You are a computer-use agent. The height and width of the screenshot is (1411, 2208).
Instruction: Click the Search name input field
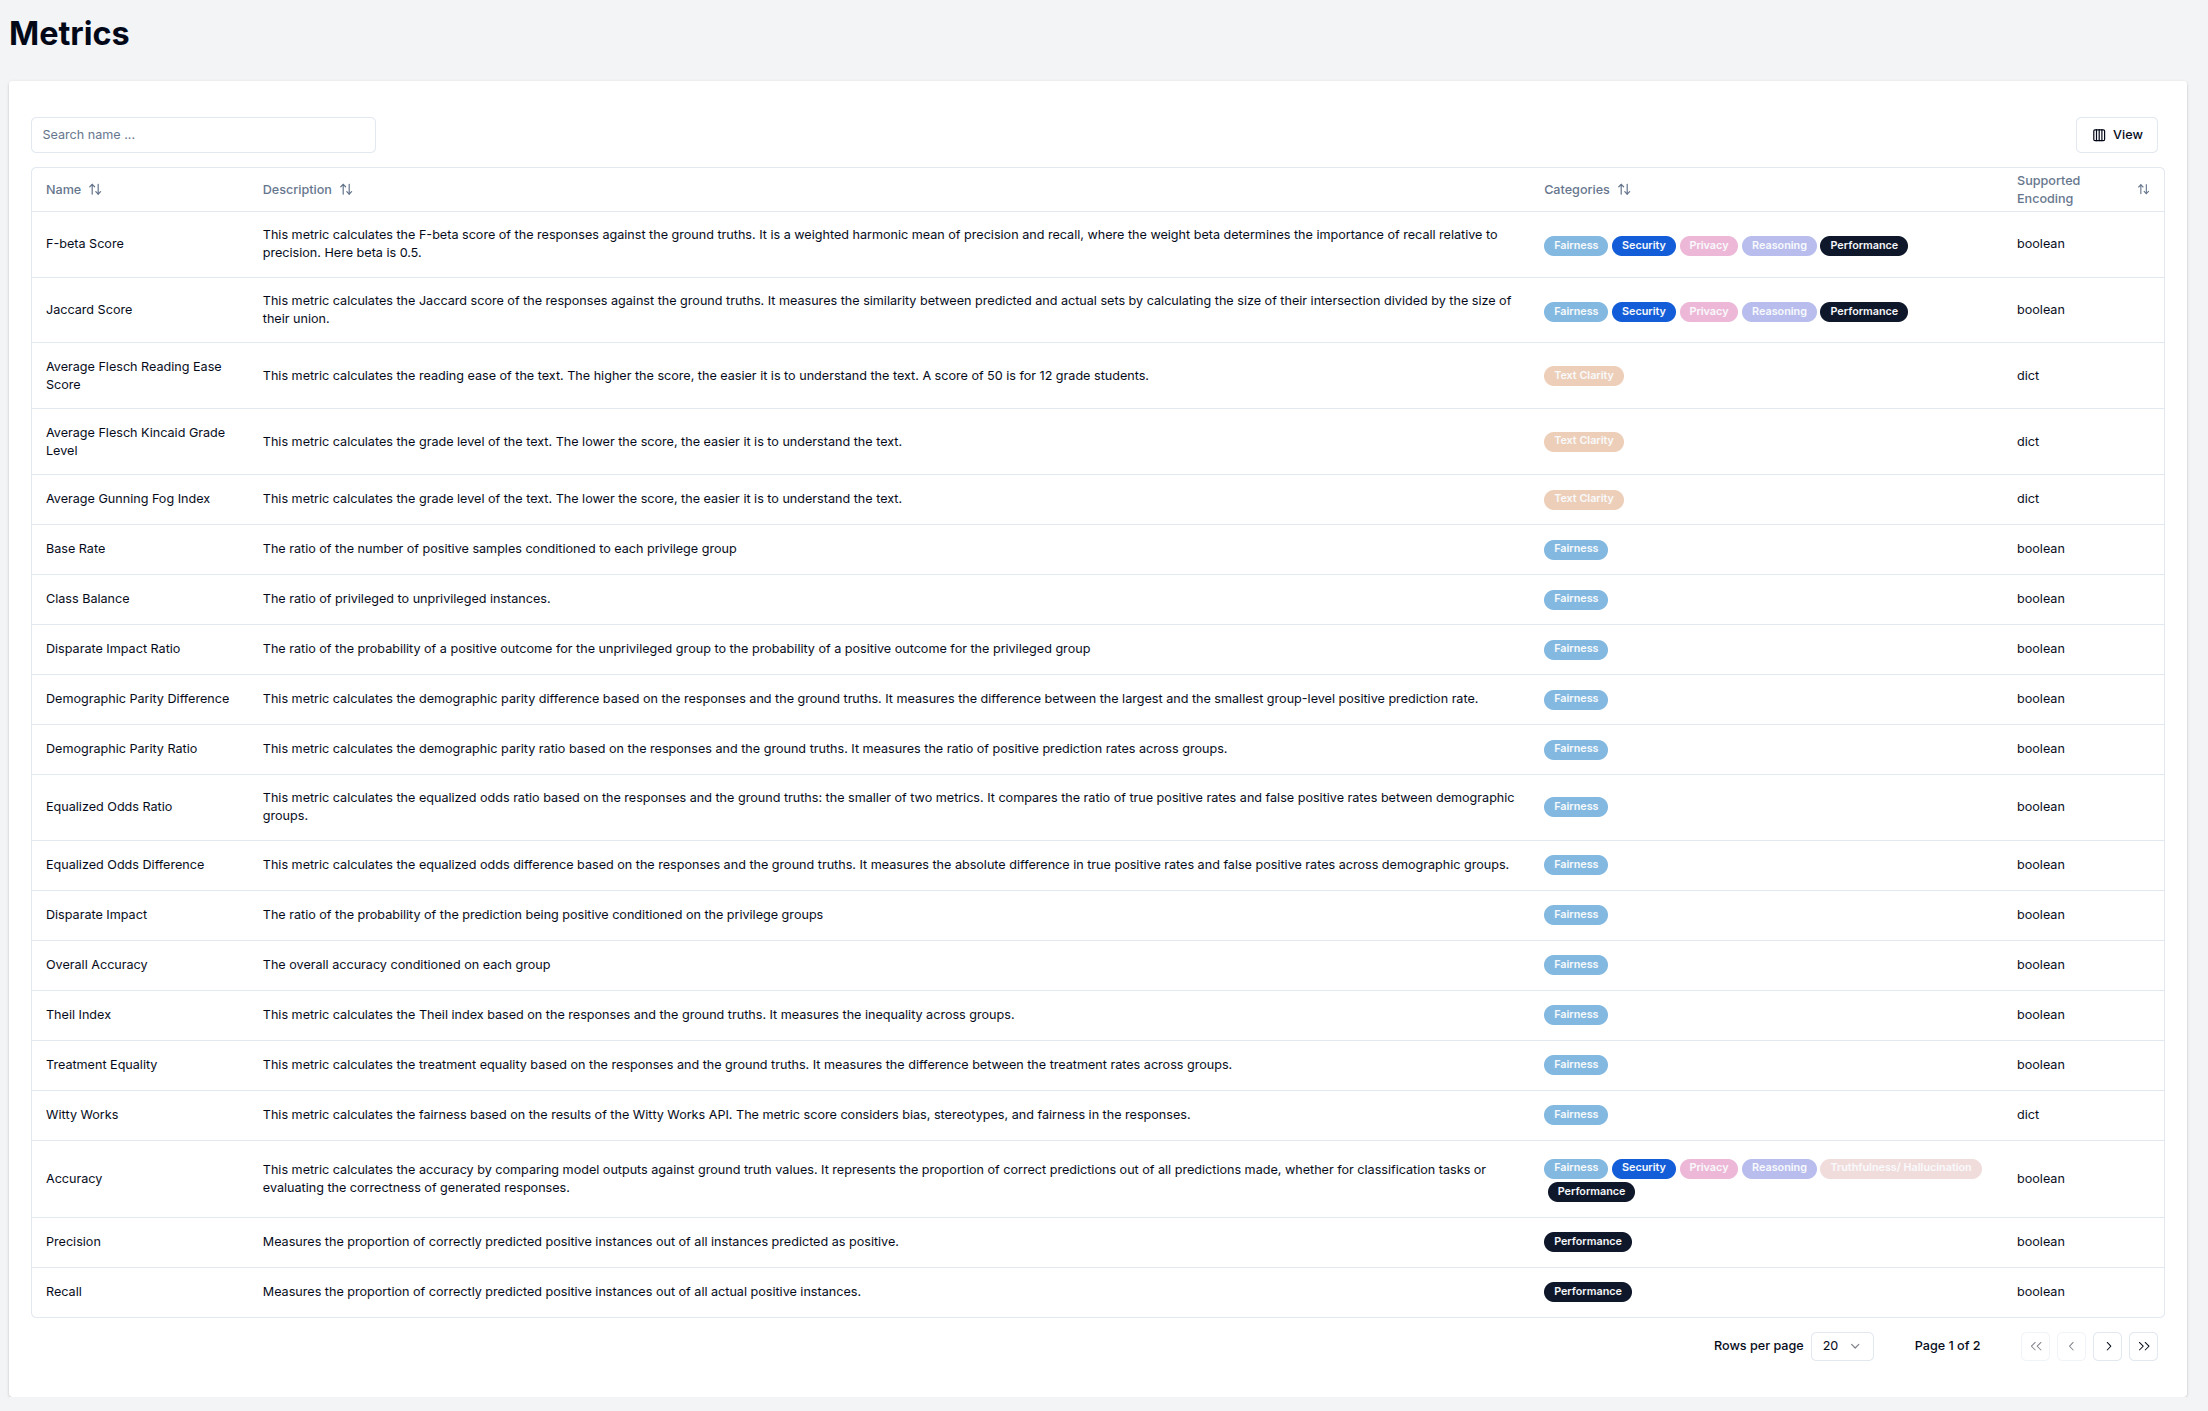203,134
